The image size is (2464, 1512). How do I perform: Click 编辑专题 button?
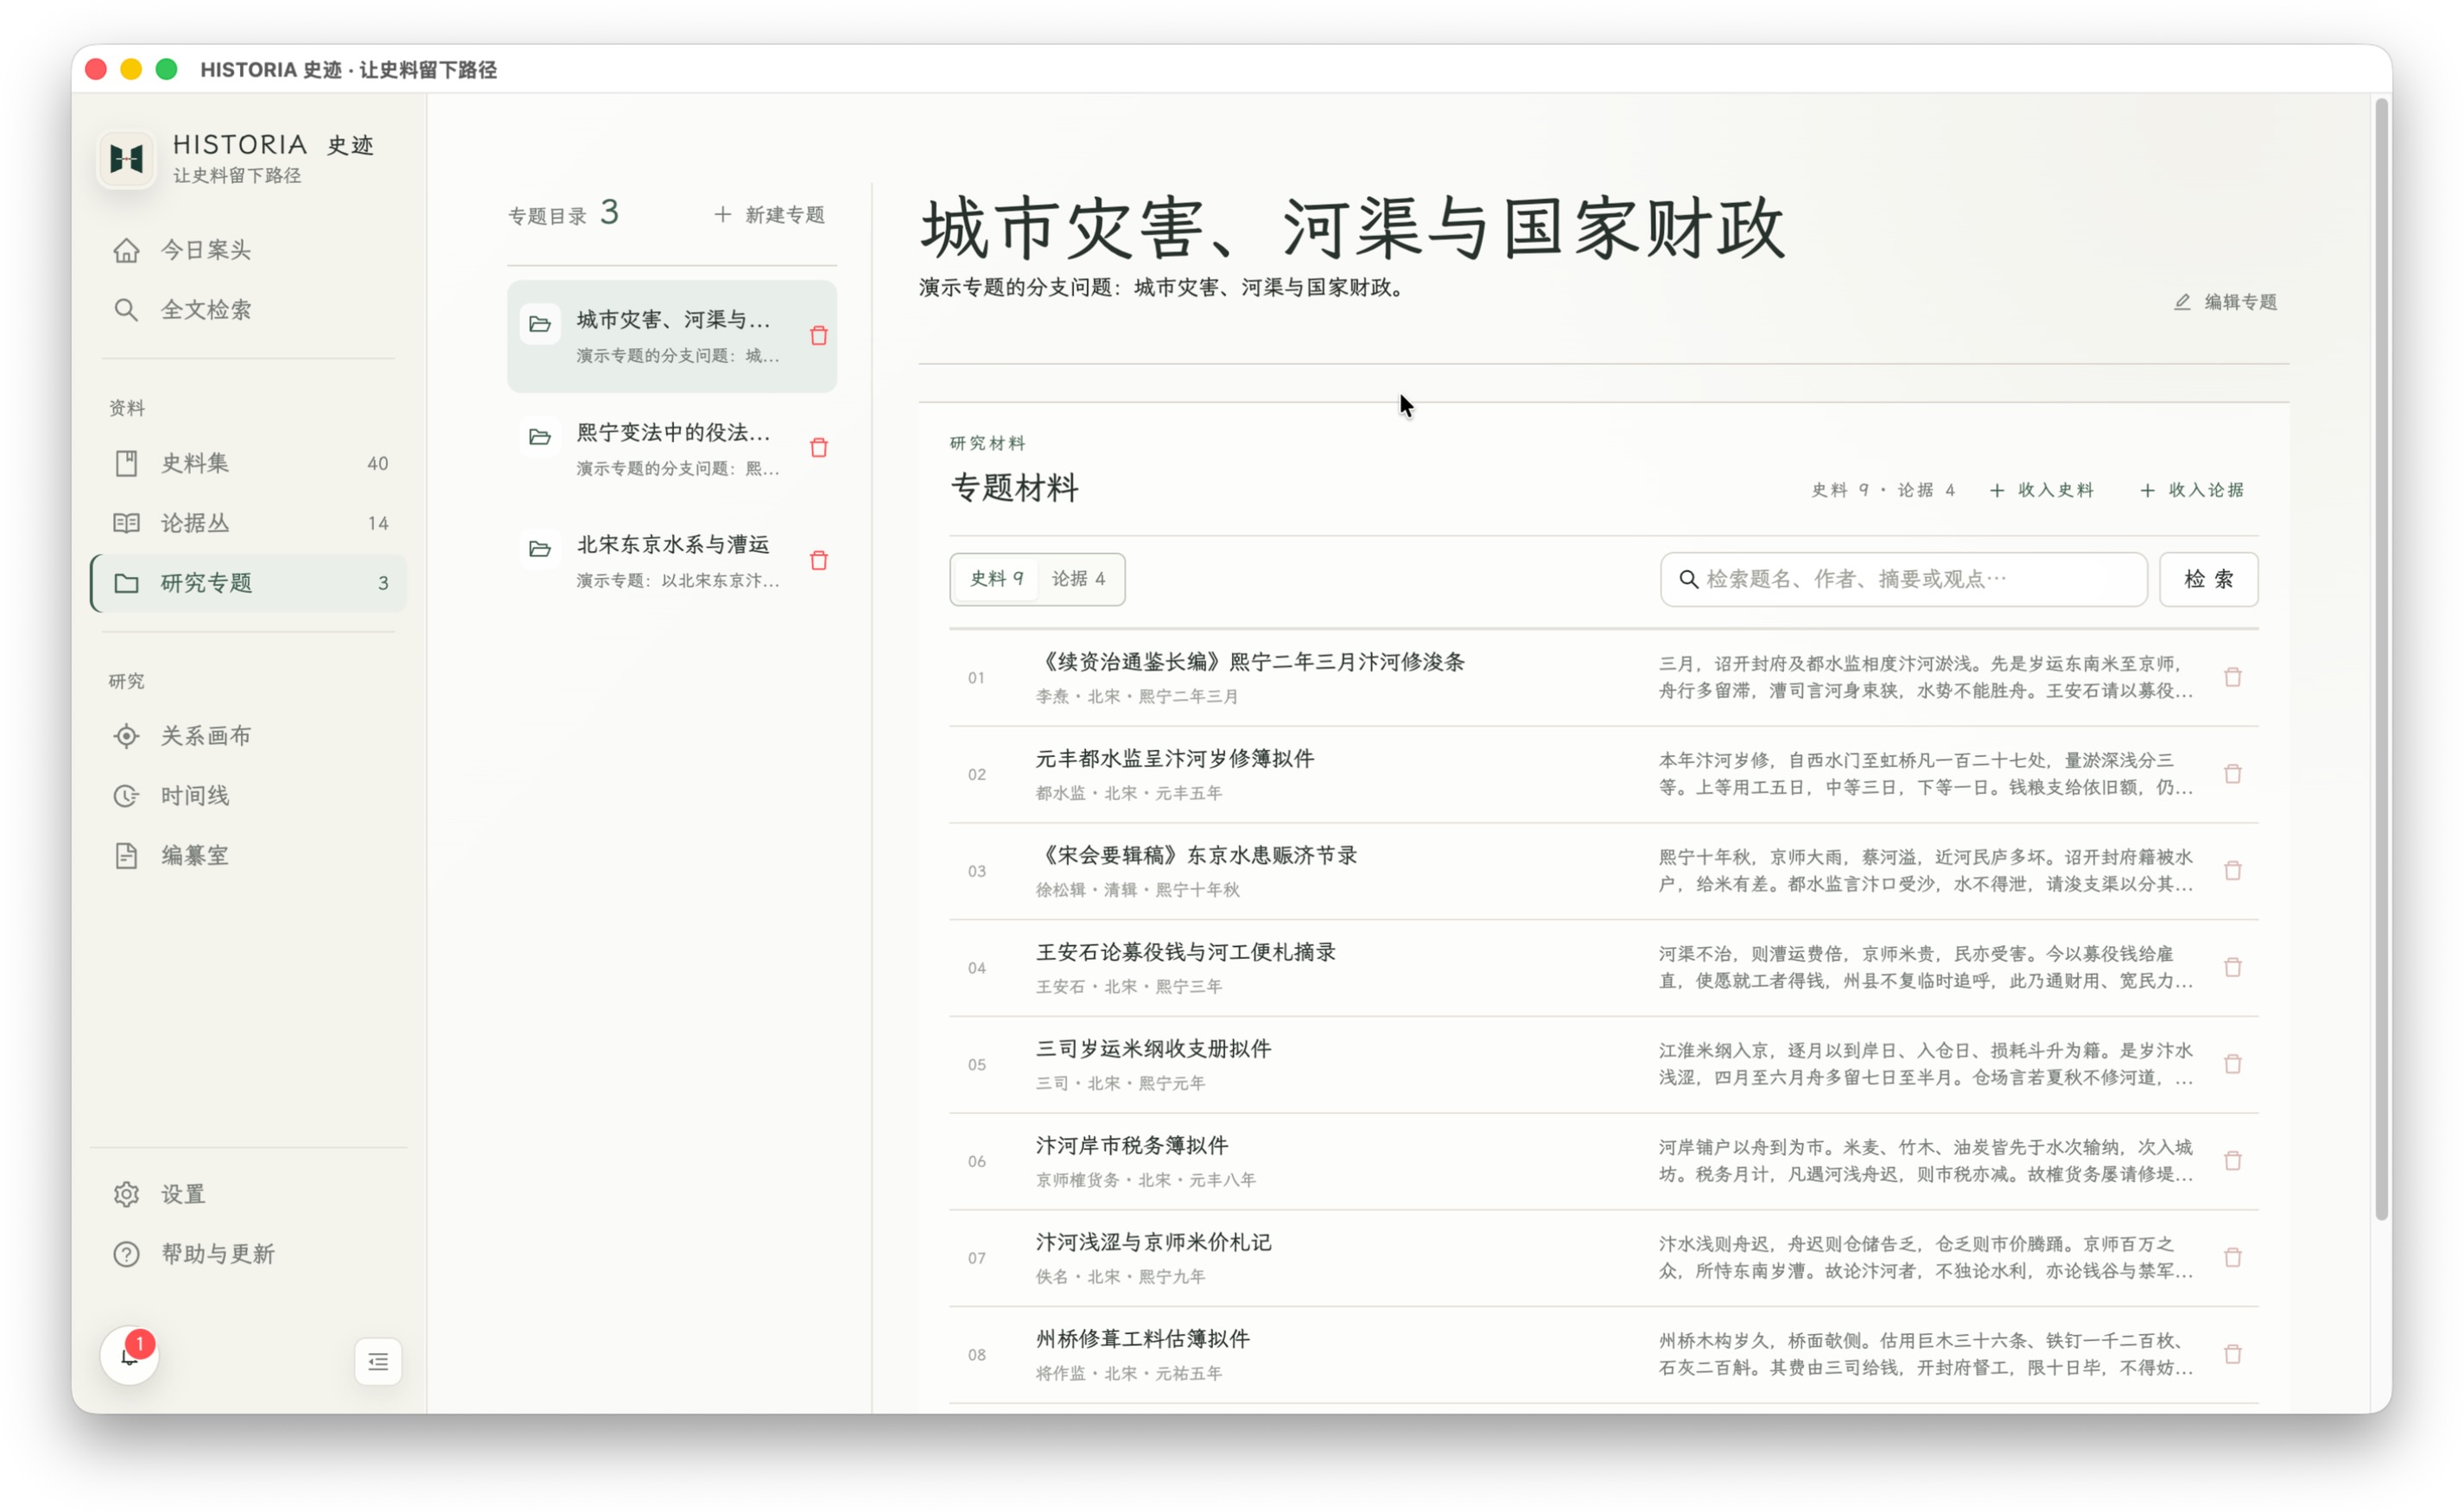point(2226,302)
